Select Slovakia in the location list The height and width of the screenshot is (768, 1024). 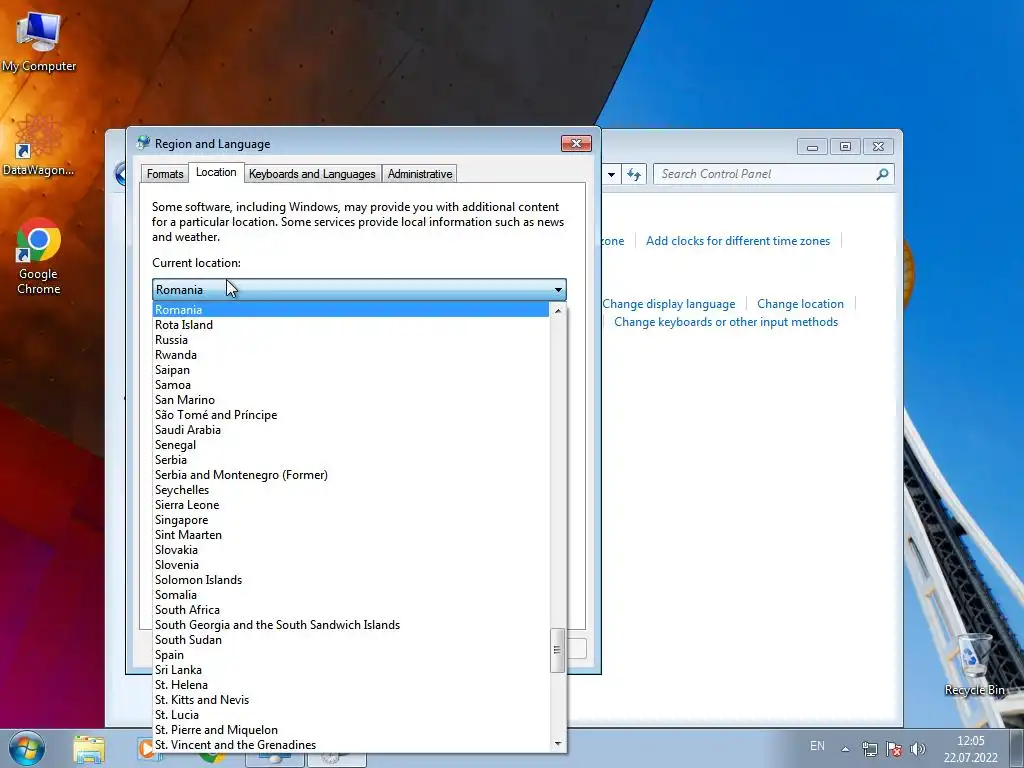click(351, 550)
